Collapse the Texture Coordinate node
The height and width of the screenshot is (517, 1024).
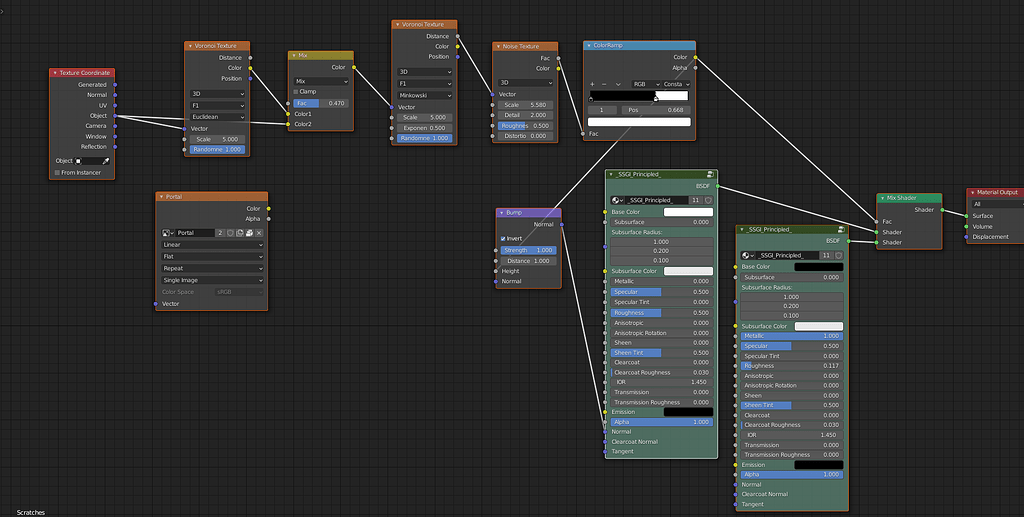tap(55, 73)
